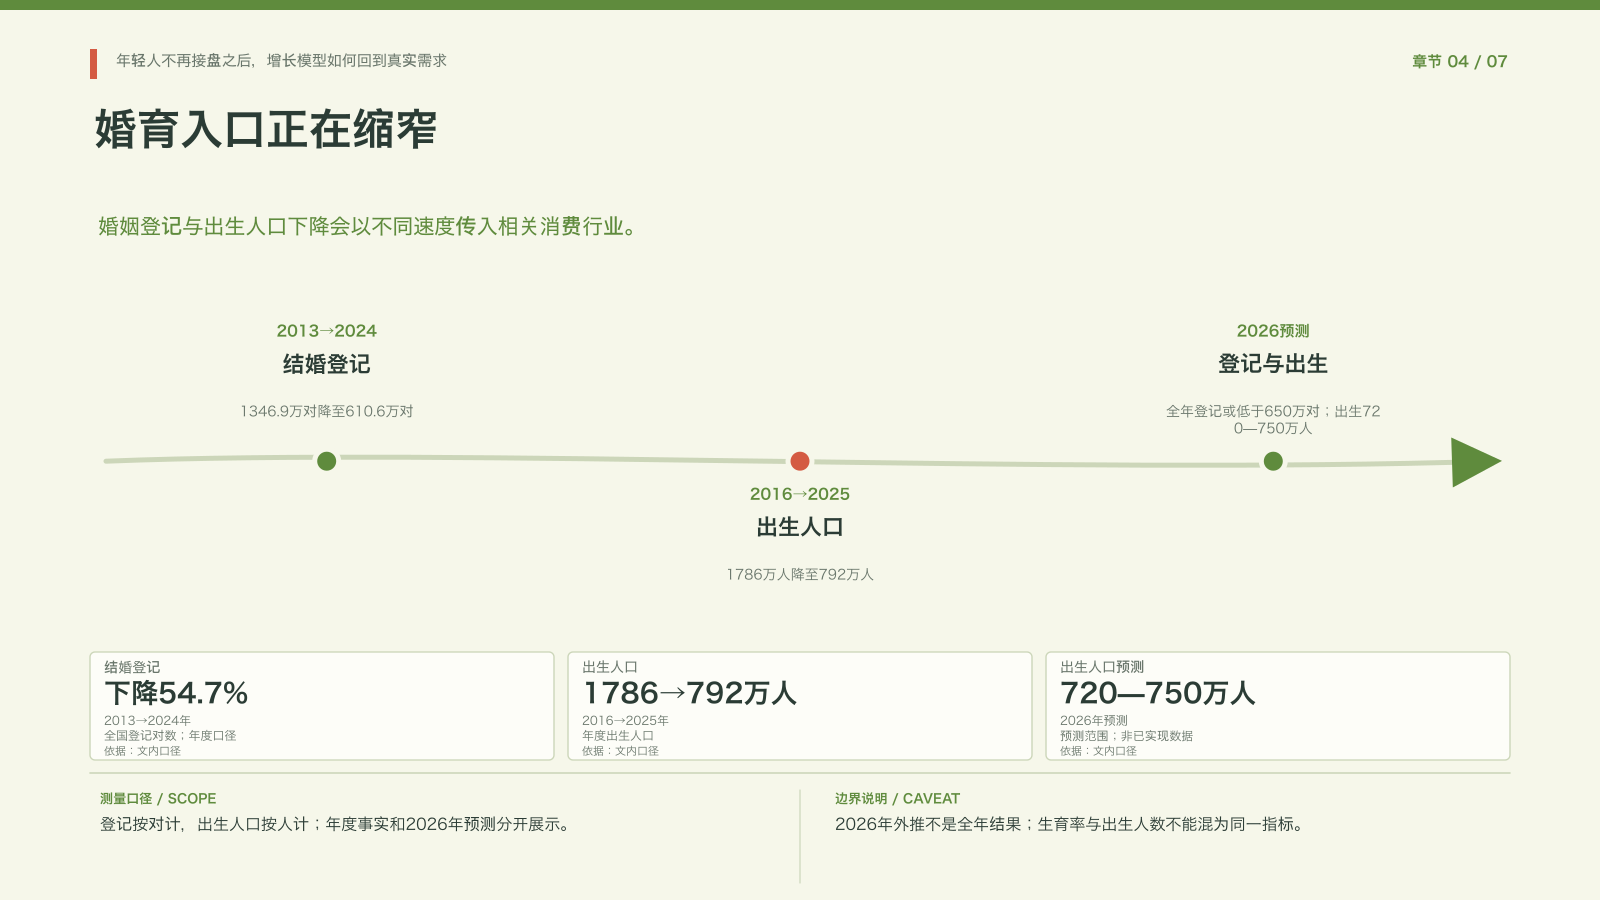The image size is (1600, 900).
Task: Open the 720—750万人 forecast card
Action: click(x=1278, y=706)
